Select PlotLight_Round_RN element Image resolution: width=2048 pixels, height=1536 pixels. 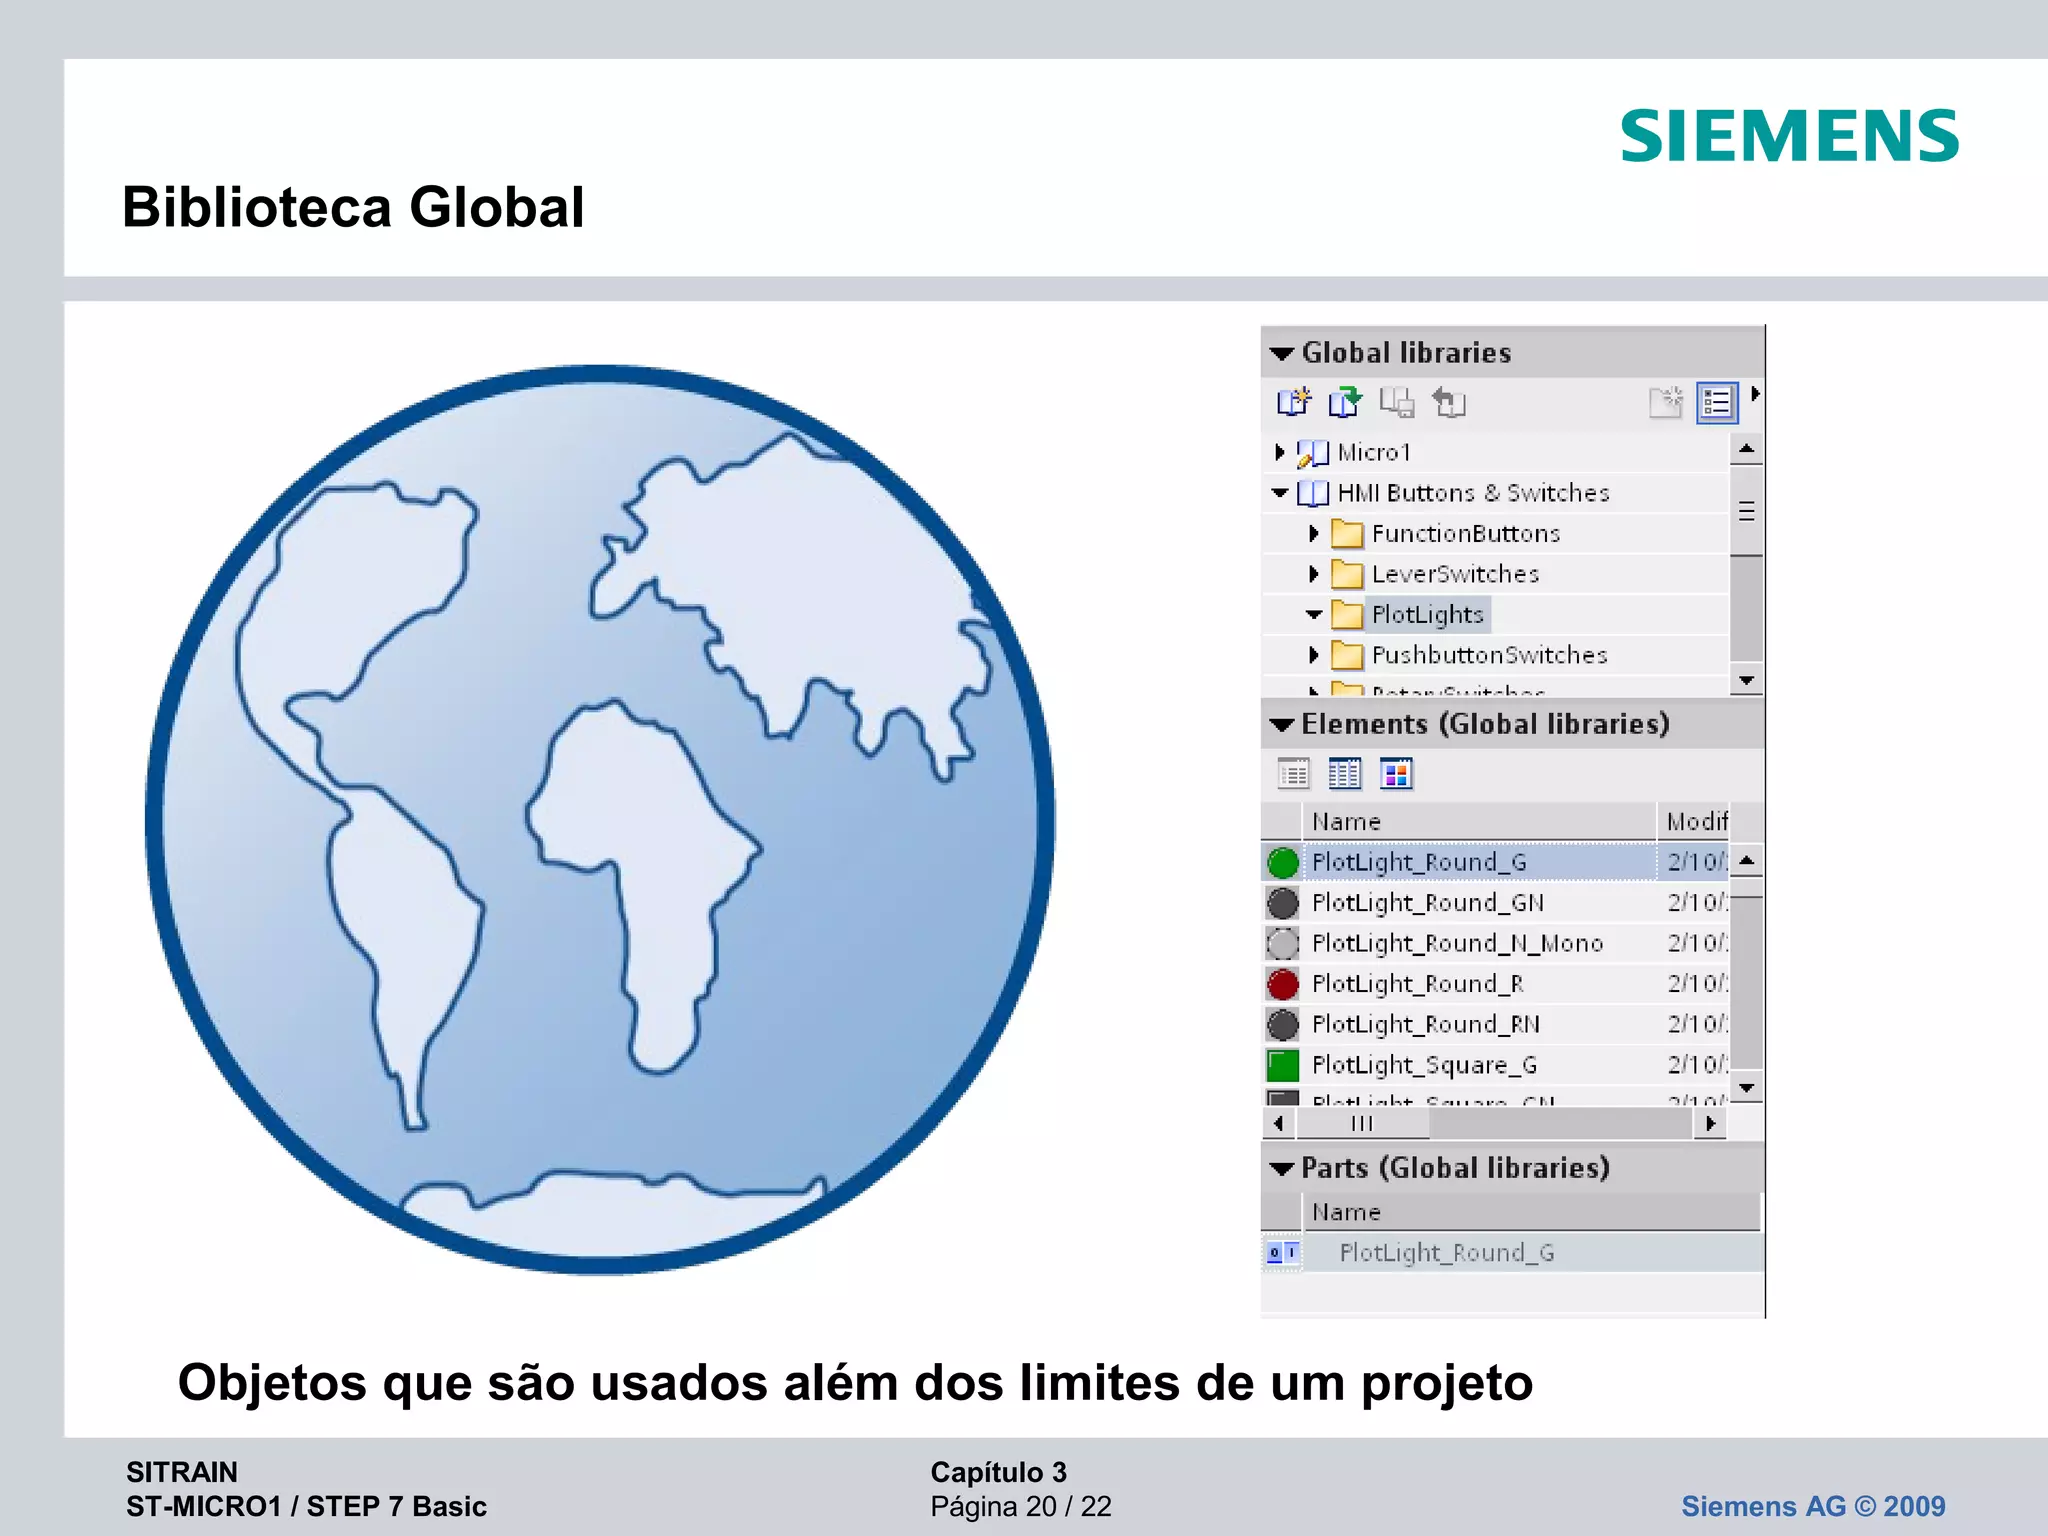click(x=1425, y=1024)
